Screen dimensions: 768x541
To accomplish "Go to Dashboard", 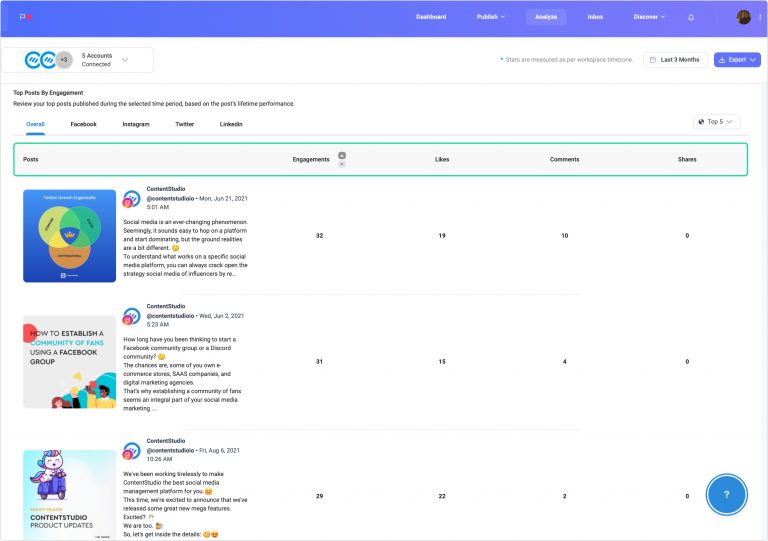I will pos(431,17).
